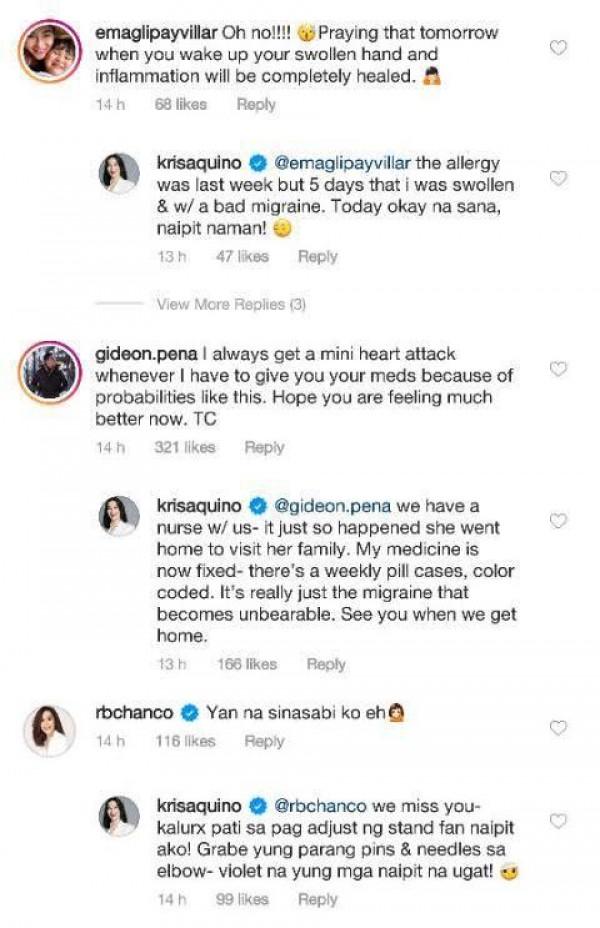
Task: Tap heart on krisaquino's reply about nurse
Action: coord(559,521)
